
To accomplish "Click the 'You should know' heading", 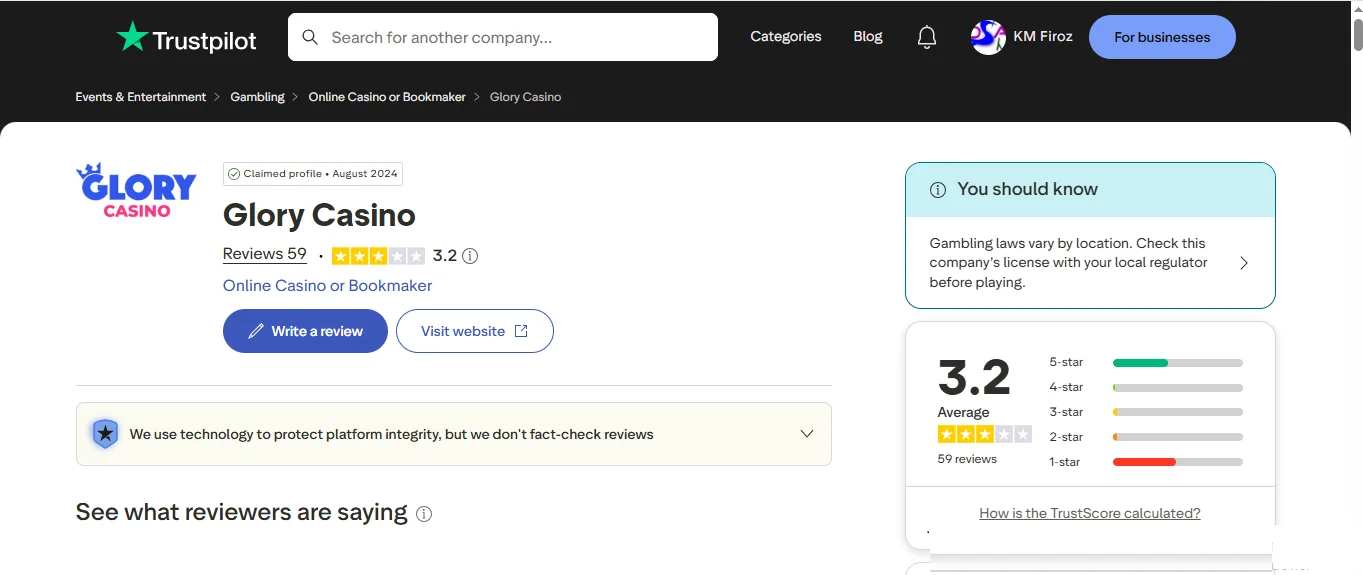I will pos(1027,189).
